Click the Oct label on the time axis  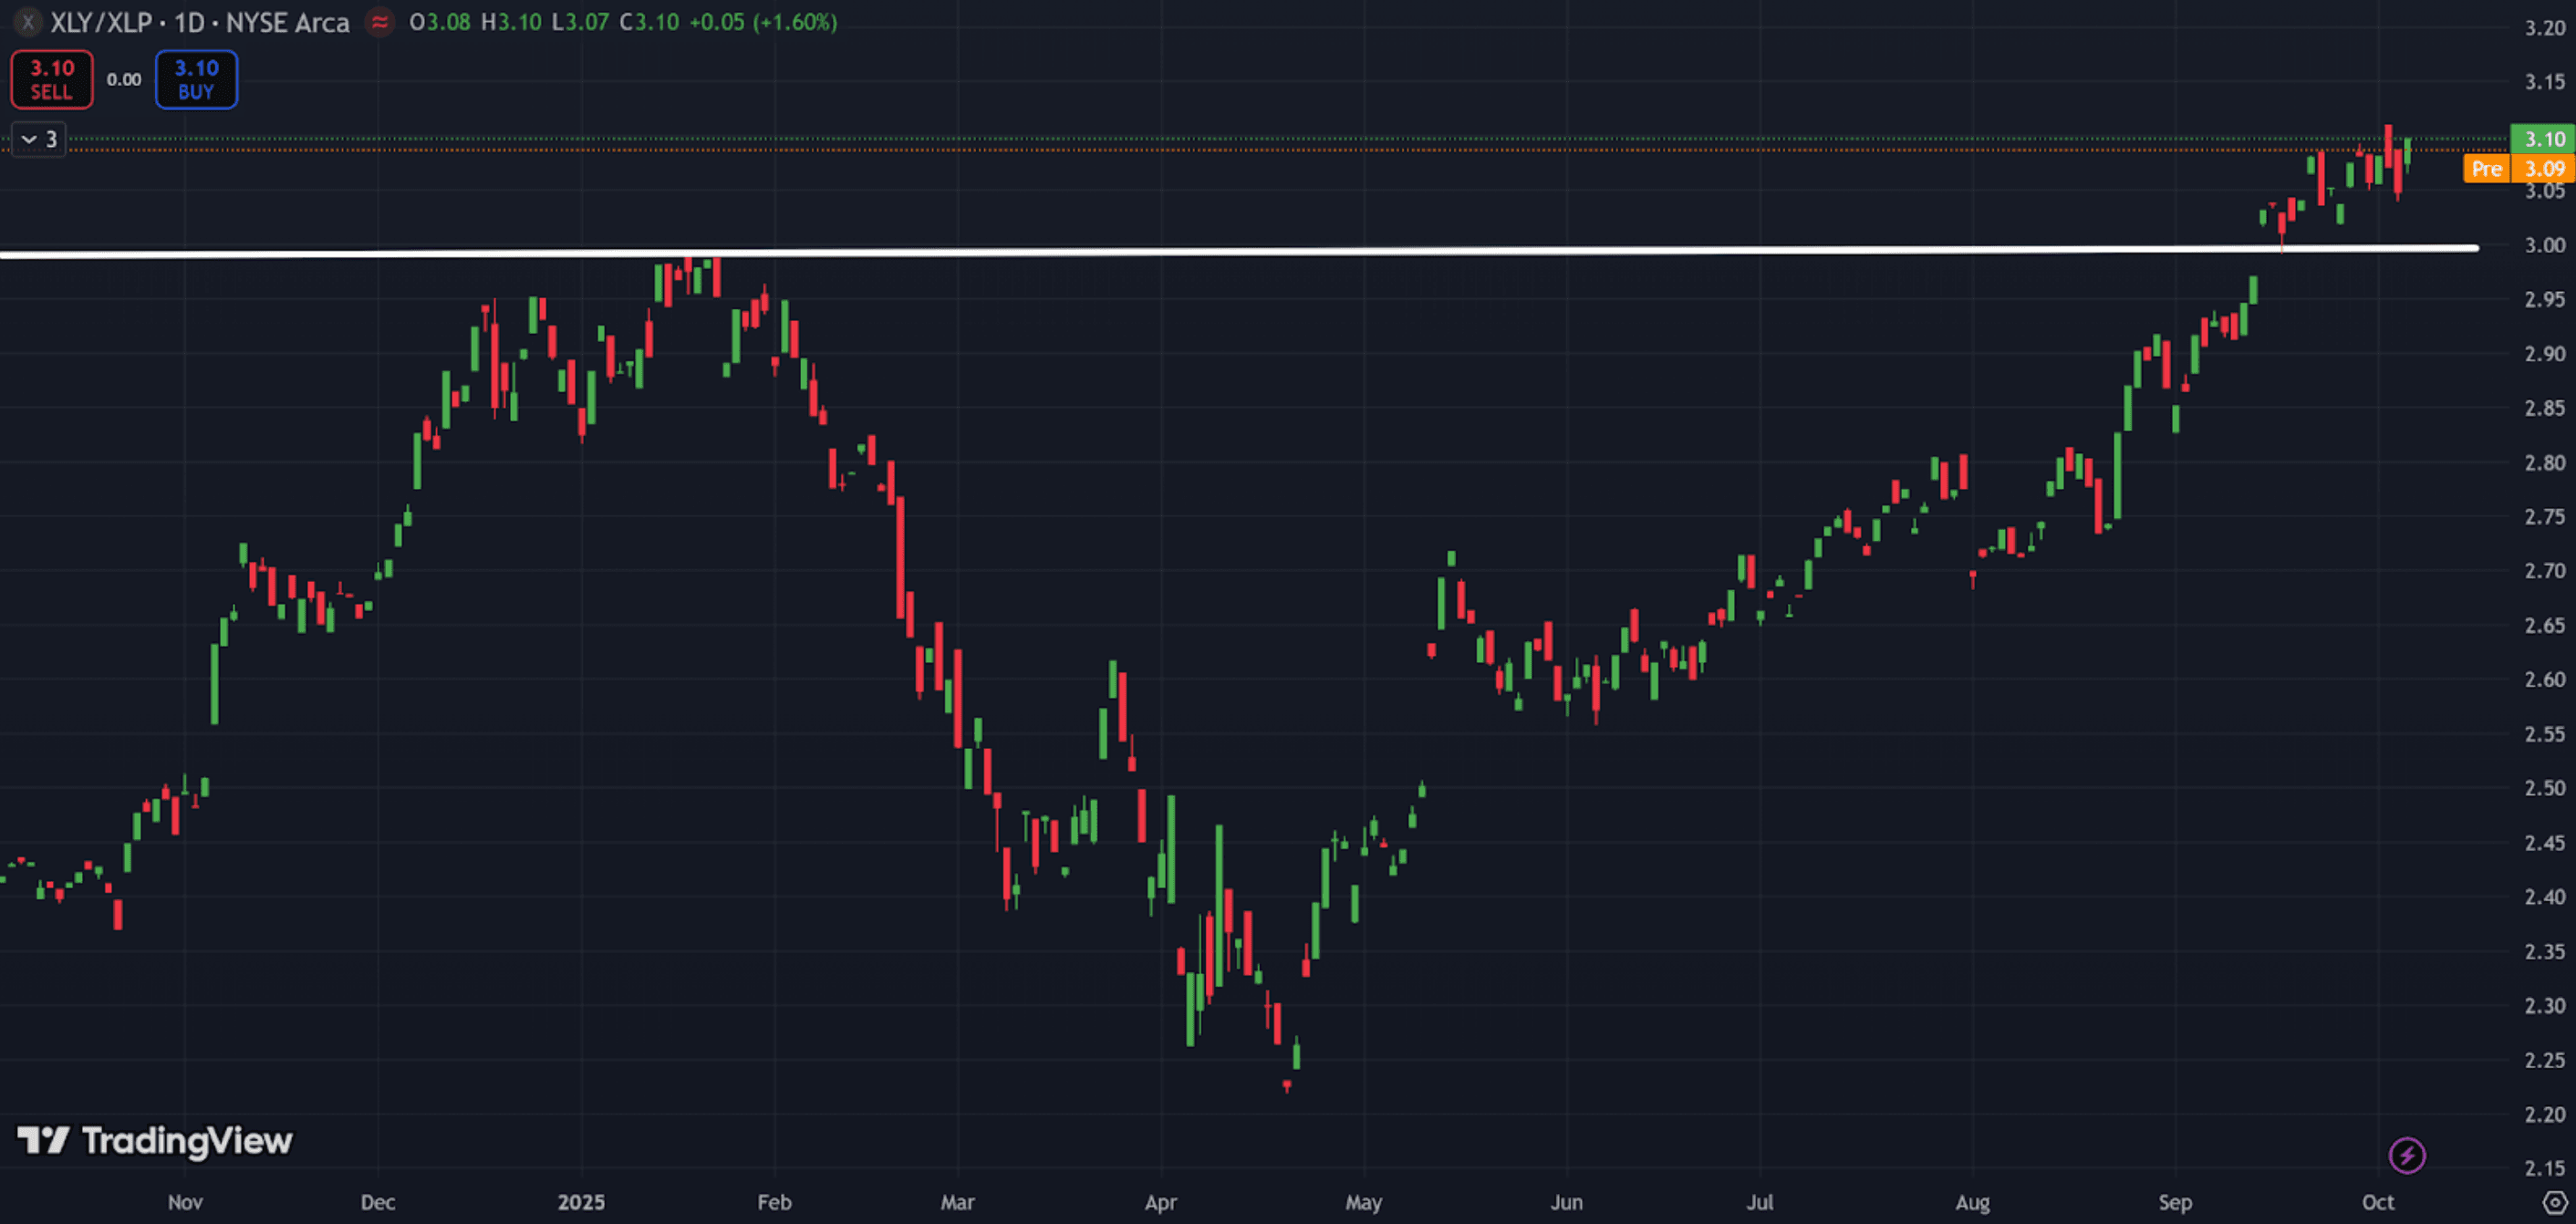(x=2377, y=1202)
